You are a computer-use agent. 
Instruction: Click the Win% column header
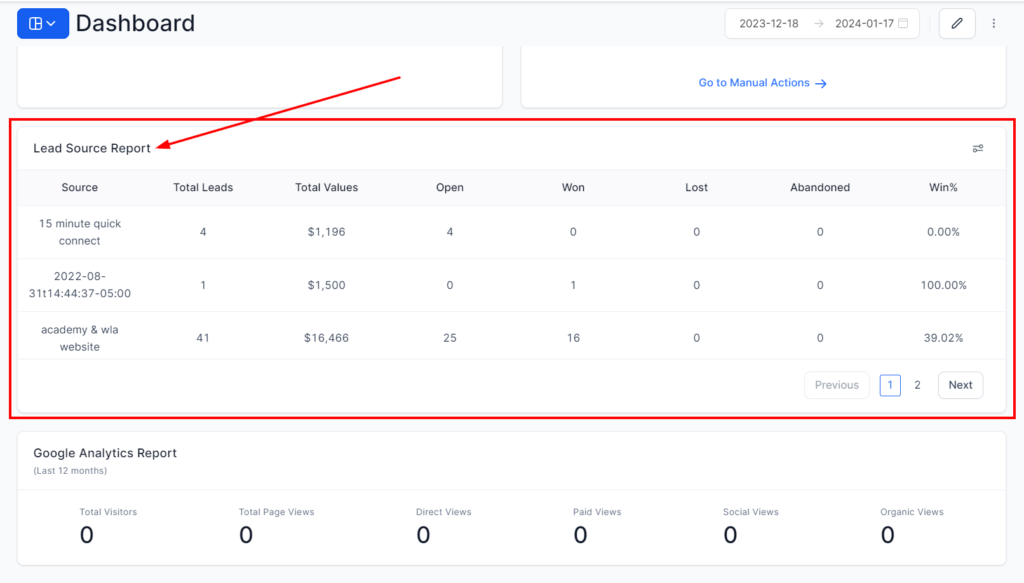pyautogui.click(x=943, y=187)
